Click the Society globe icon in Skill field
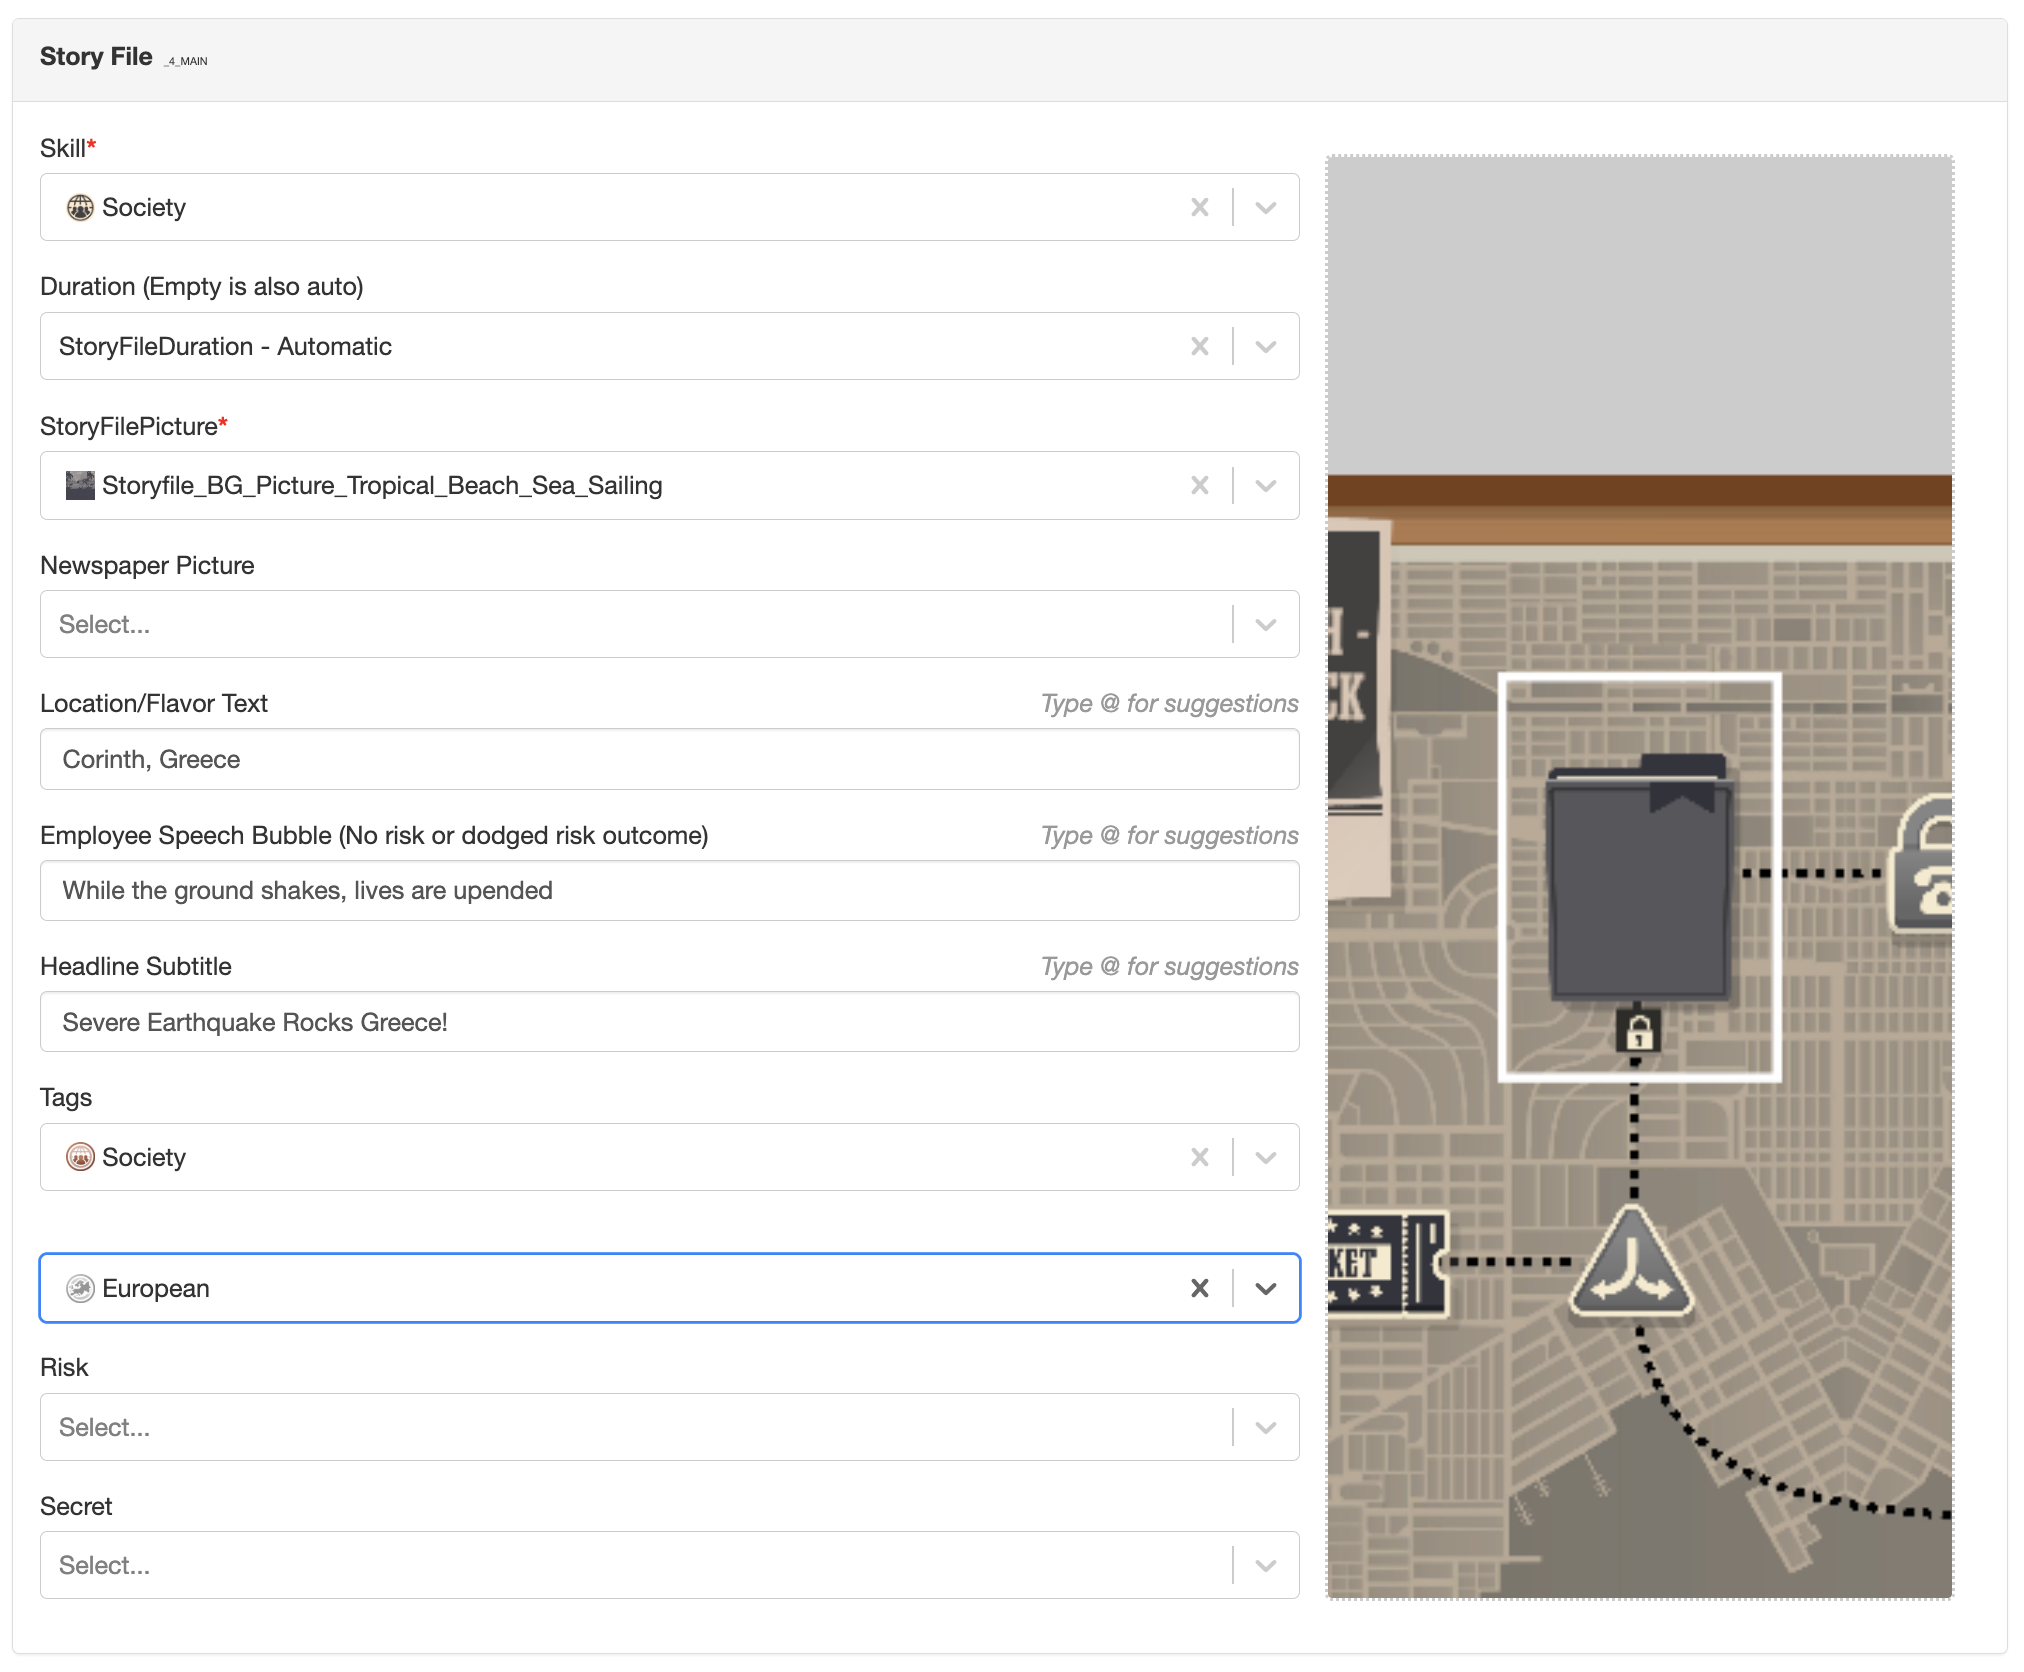This screenshot has height=1672, width=2024. tap(80, 207)
